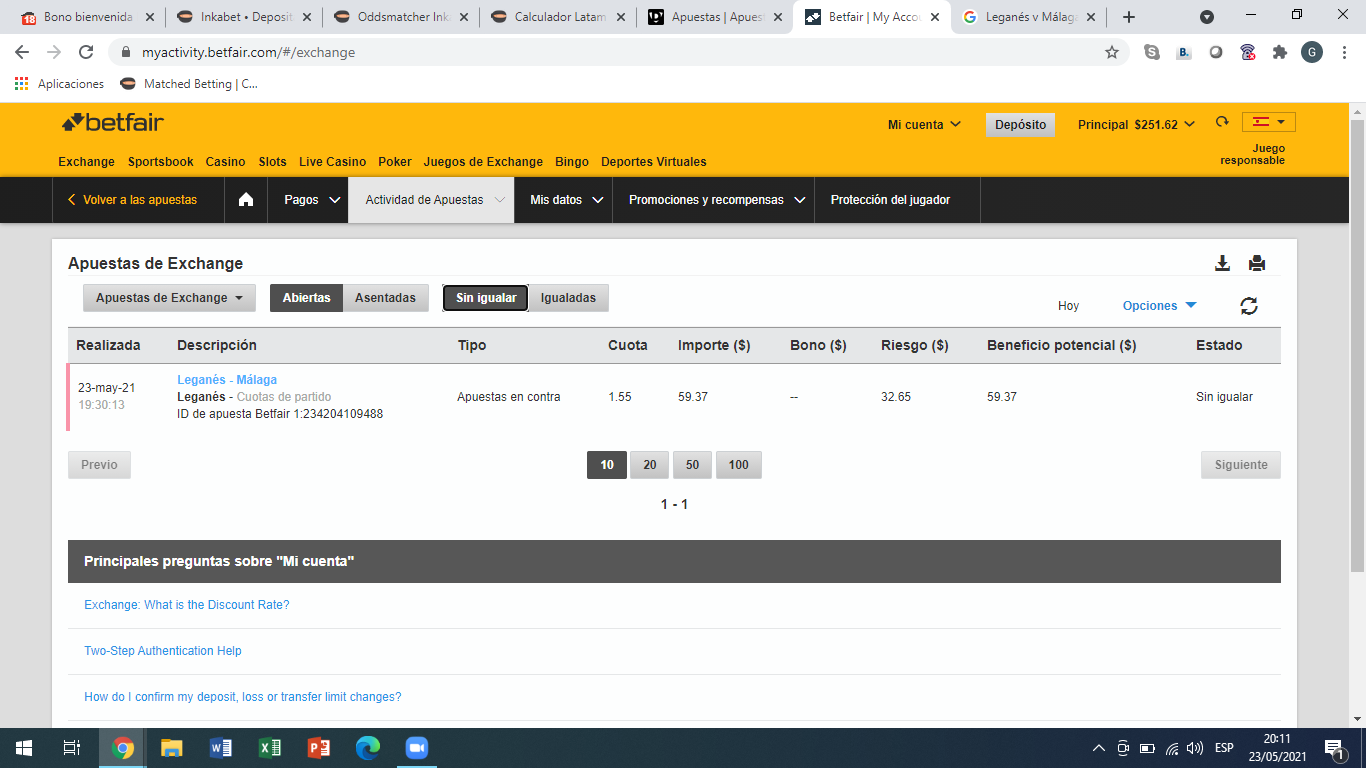Expand the Pagos menu
Screen dimensions: 1366x768
coord(308,200)
